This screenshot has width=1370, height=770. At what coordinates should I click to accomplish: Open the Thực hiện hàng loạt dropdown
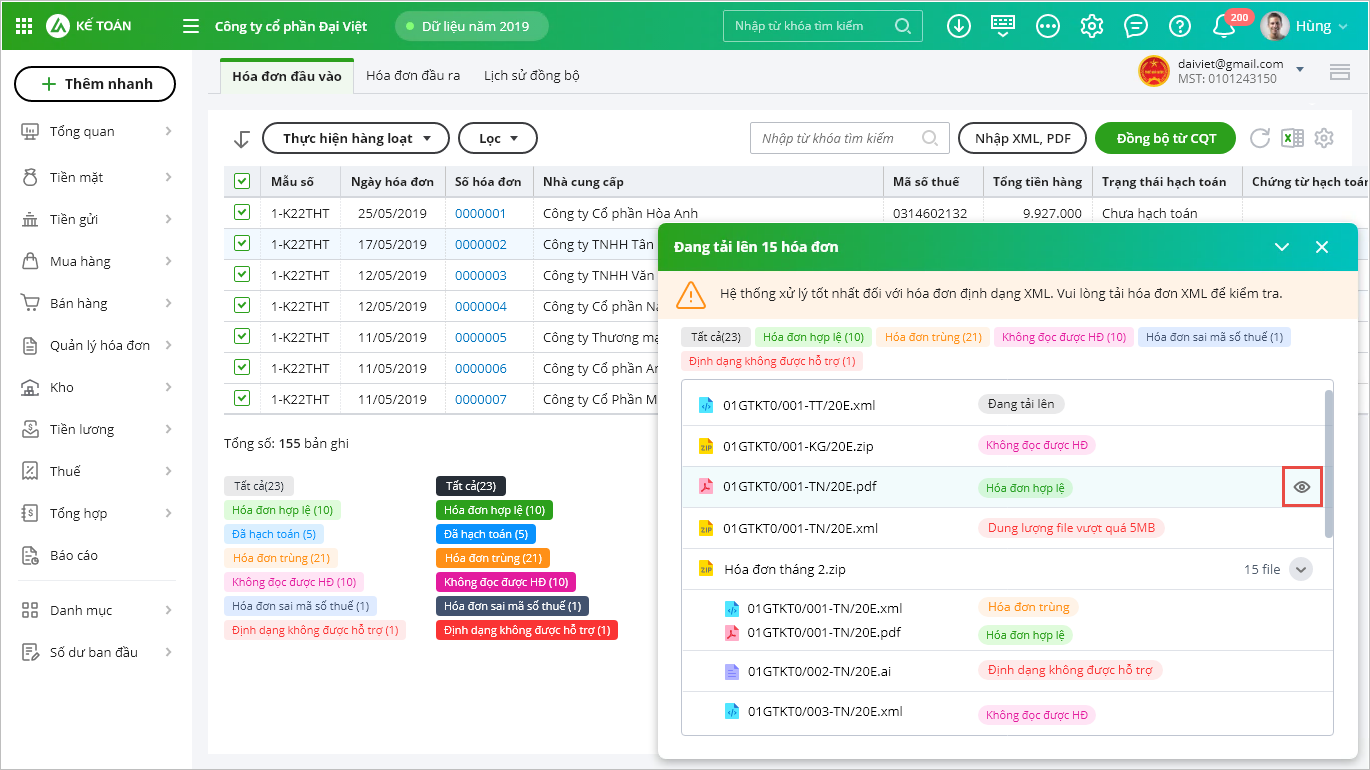[355, 139]
